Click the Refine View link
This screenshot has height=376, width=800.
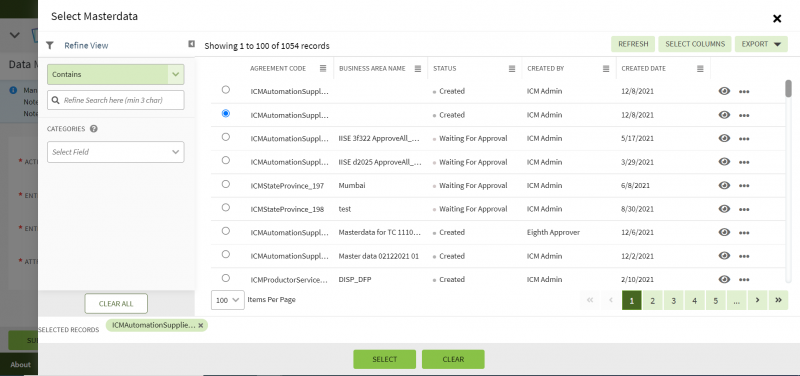[x=86, y=45]
